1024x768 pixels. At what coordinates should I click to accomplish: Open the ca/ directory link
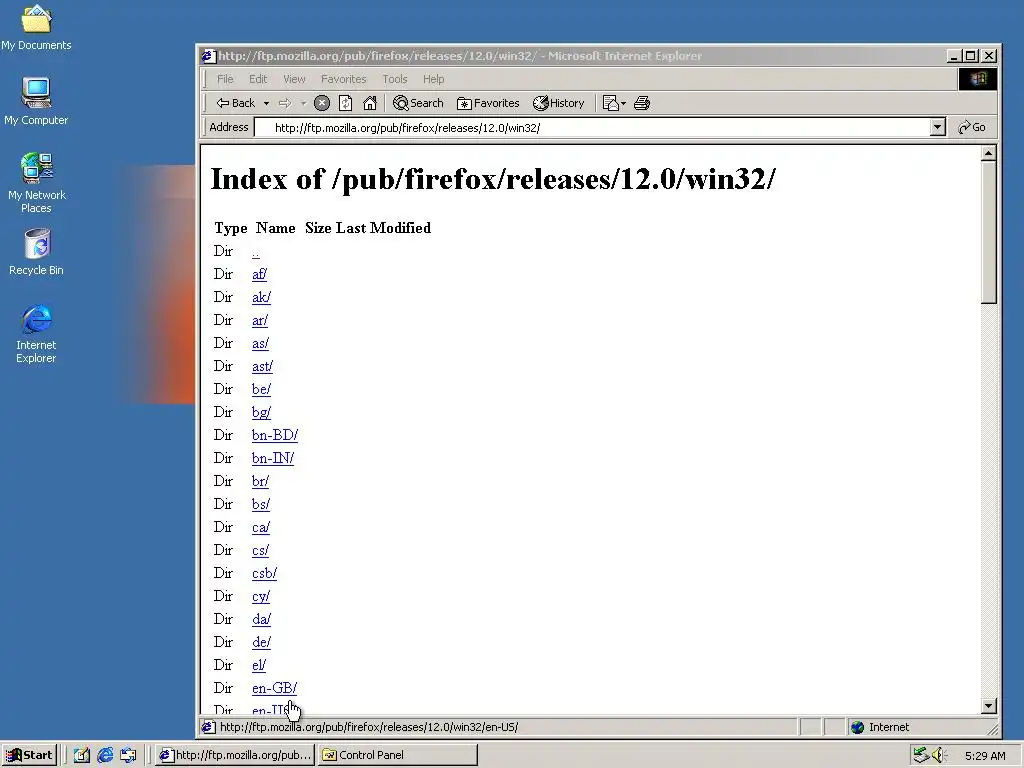(261, 527)
